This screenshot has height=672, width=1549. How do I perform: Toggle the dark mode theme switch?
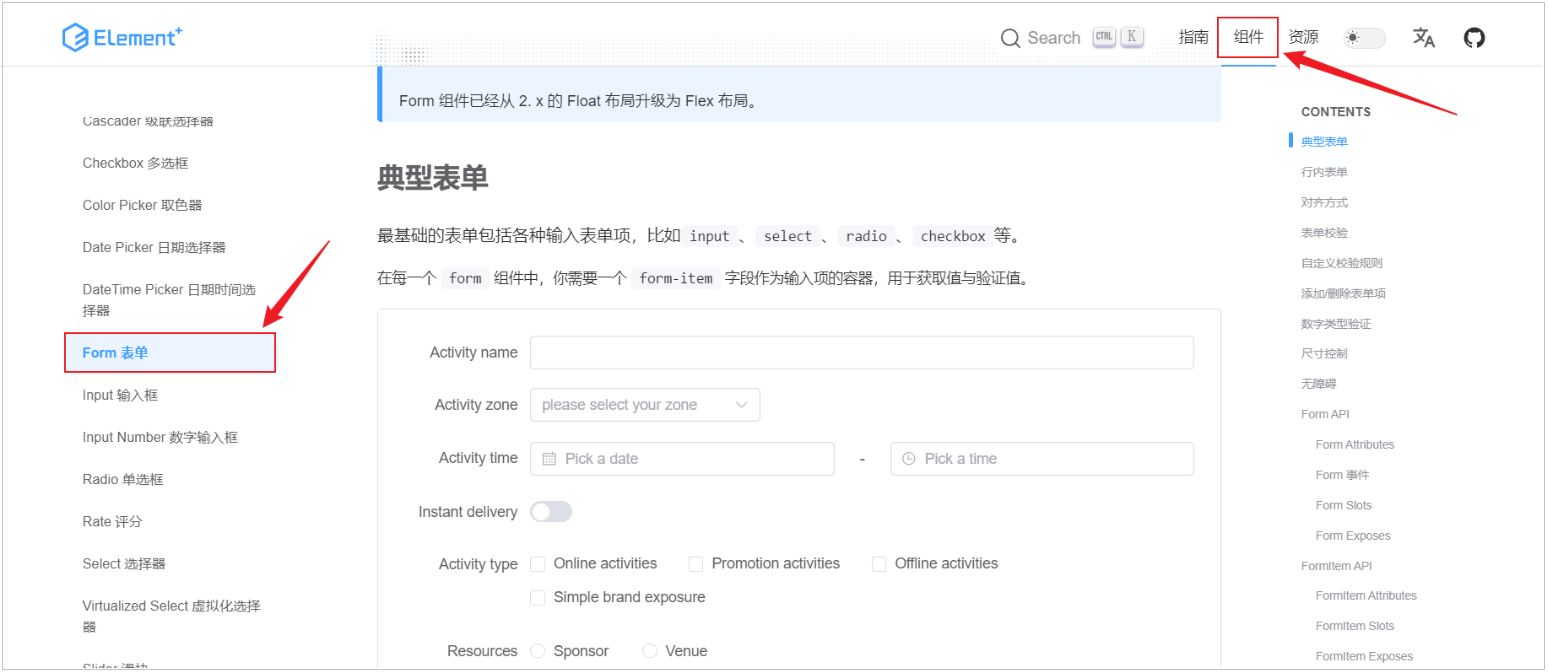click(x=1364, y=38)
